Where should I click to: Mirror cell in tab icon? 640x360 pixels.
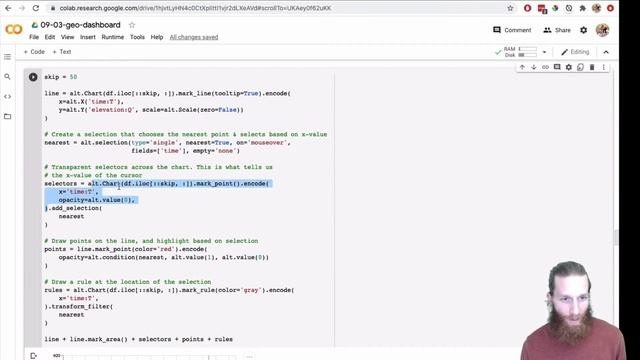point(580,67)
